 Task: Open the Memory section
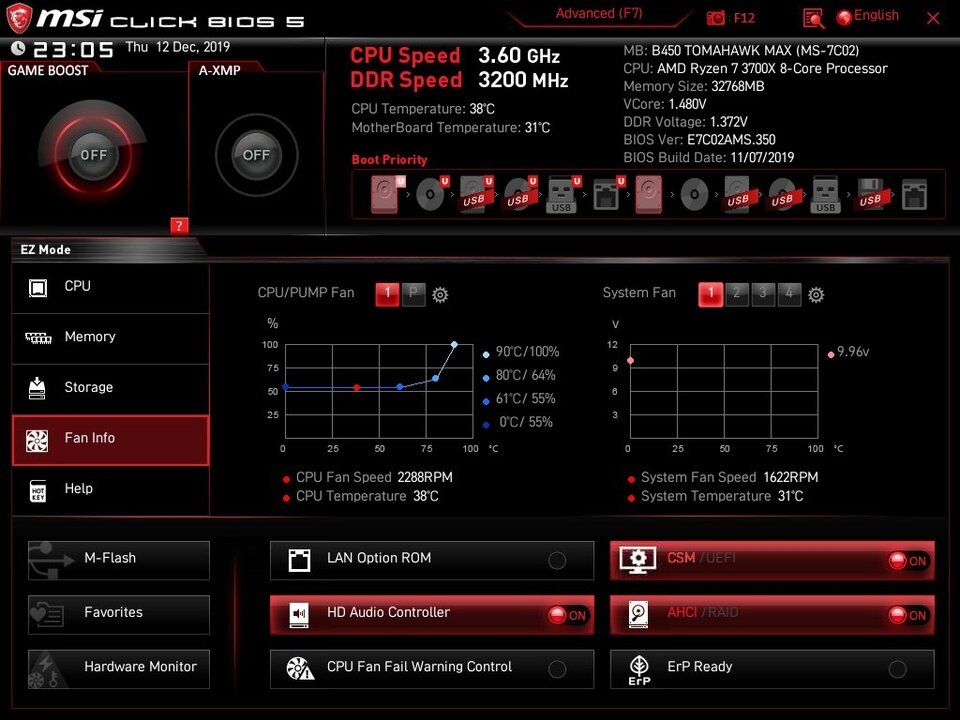point(110,339)
